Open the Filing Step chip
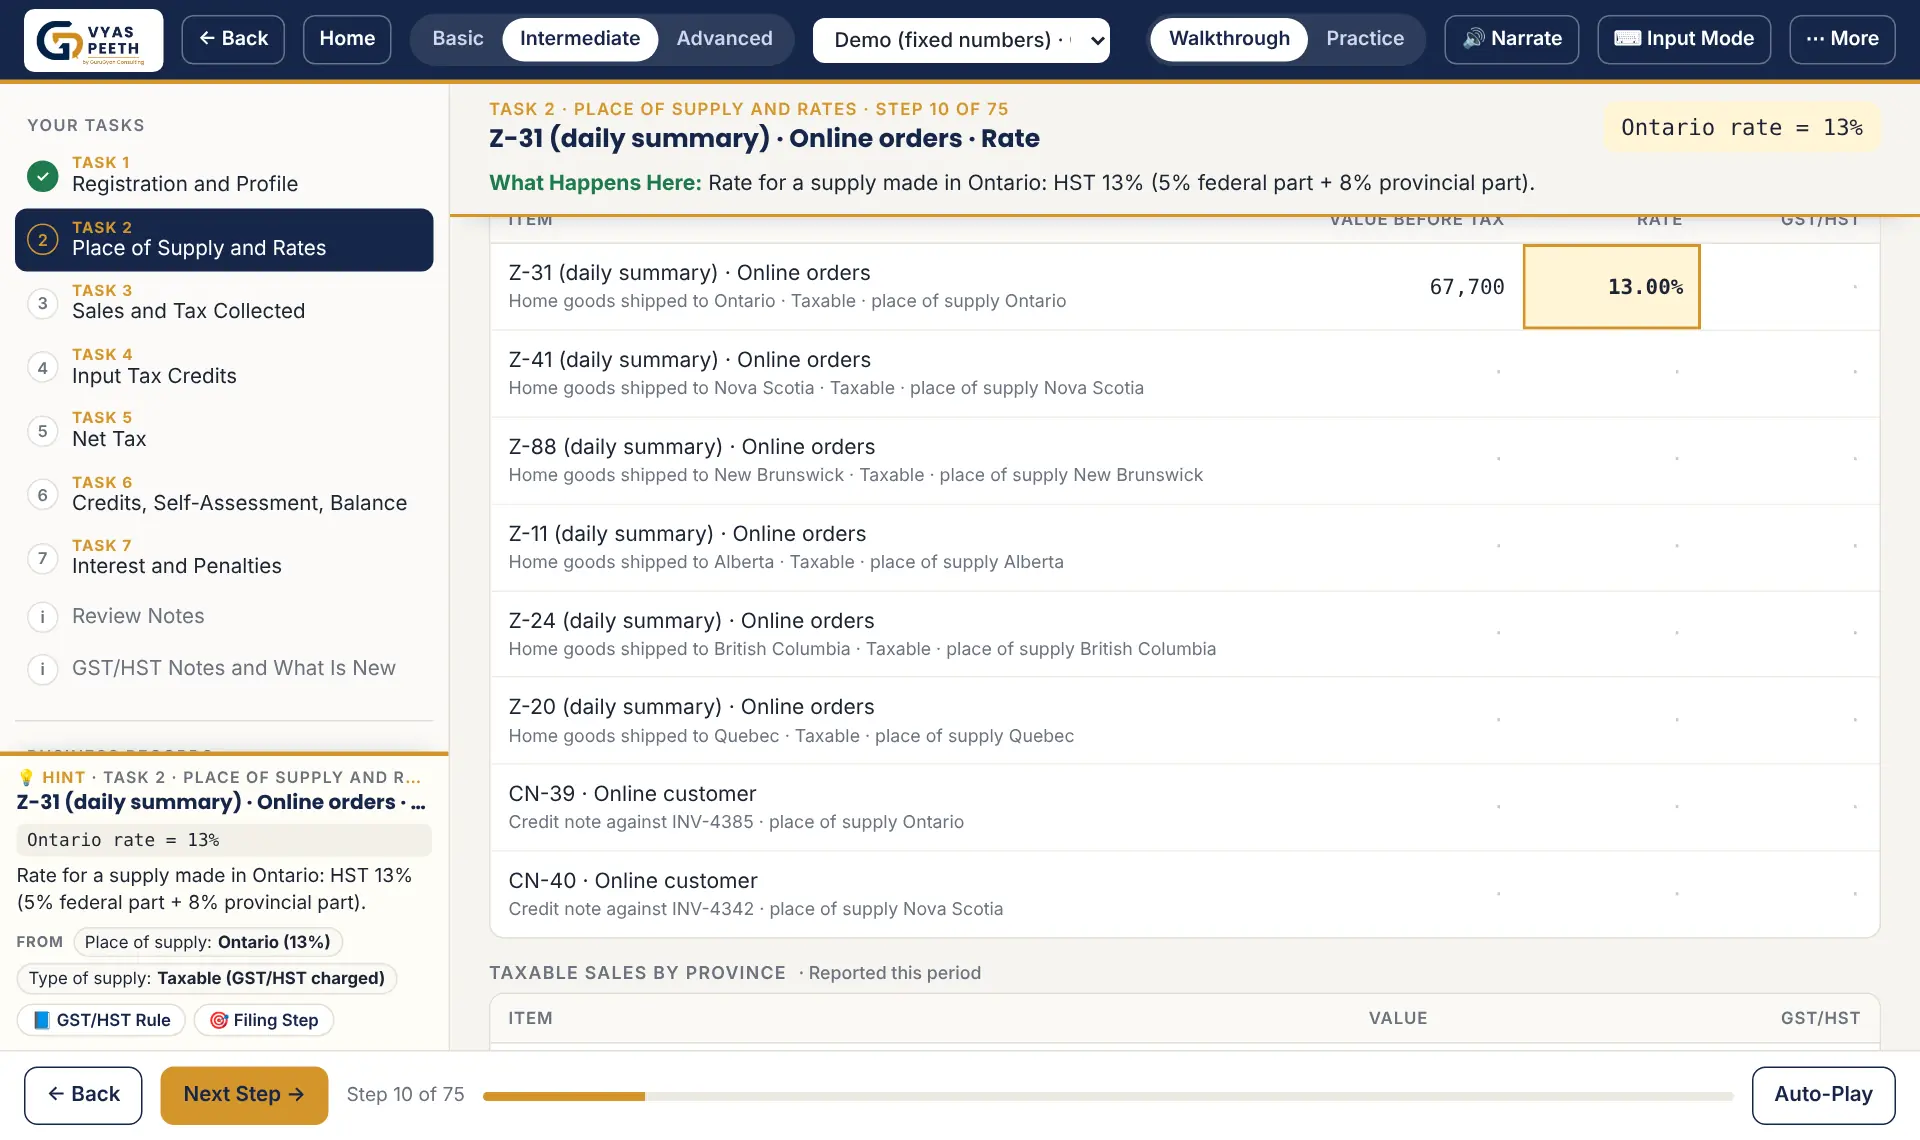This screenshot has width=1920, height=1140. pos(264,1020)
